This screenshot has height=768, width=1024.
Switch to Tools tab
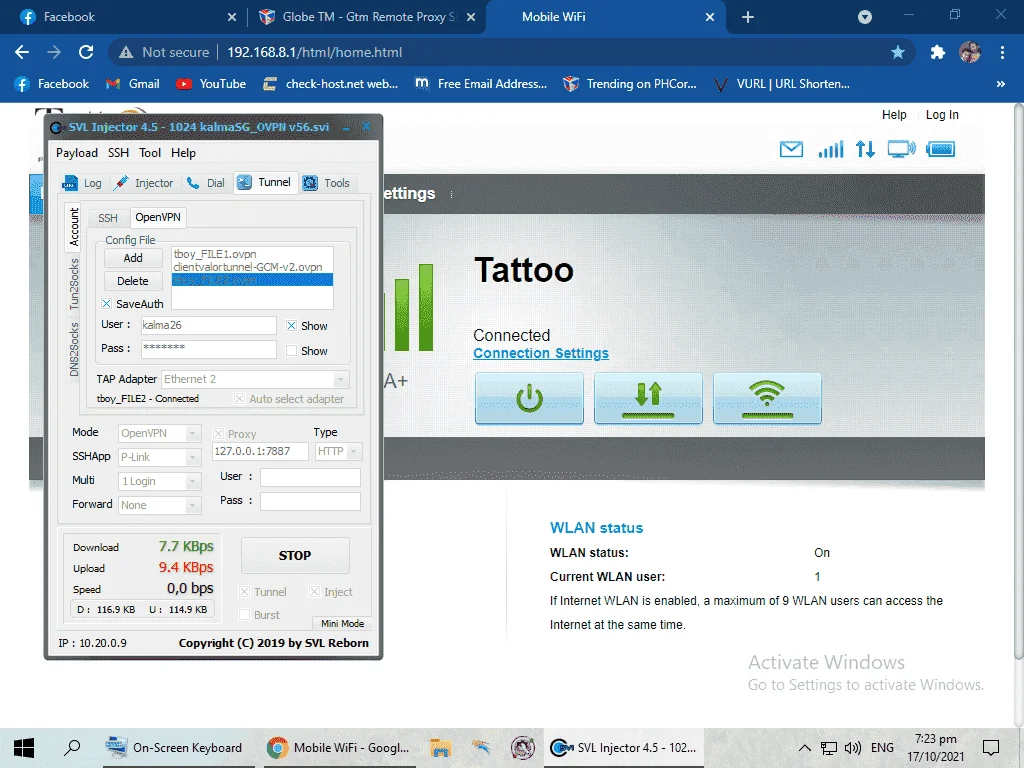tap(327, 184)
